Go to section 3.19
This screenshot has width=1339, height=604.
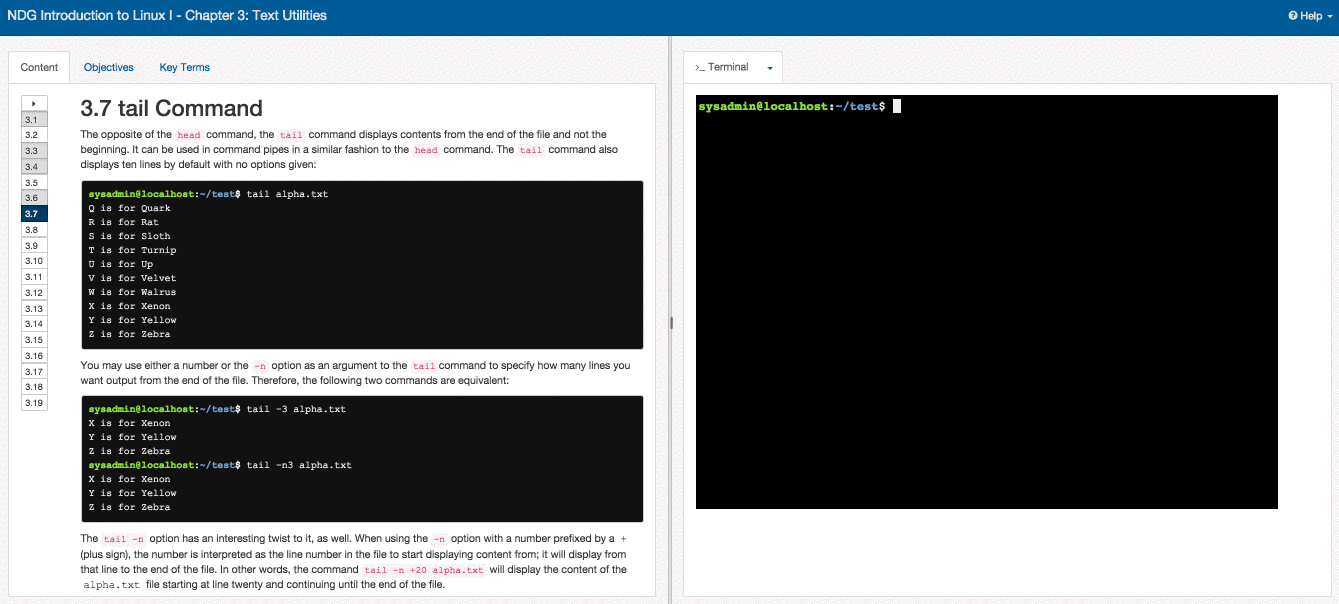[x=34, y=402]
